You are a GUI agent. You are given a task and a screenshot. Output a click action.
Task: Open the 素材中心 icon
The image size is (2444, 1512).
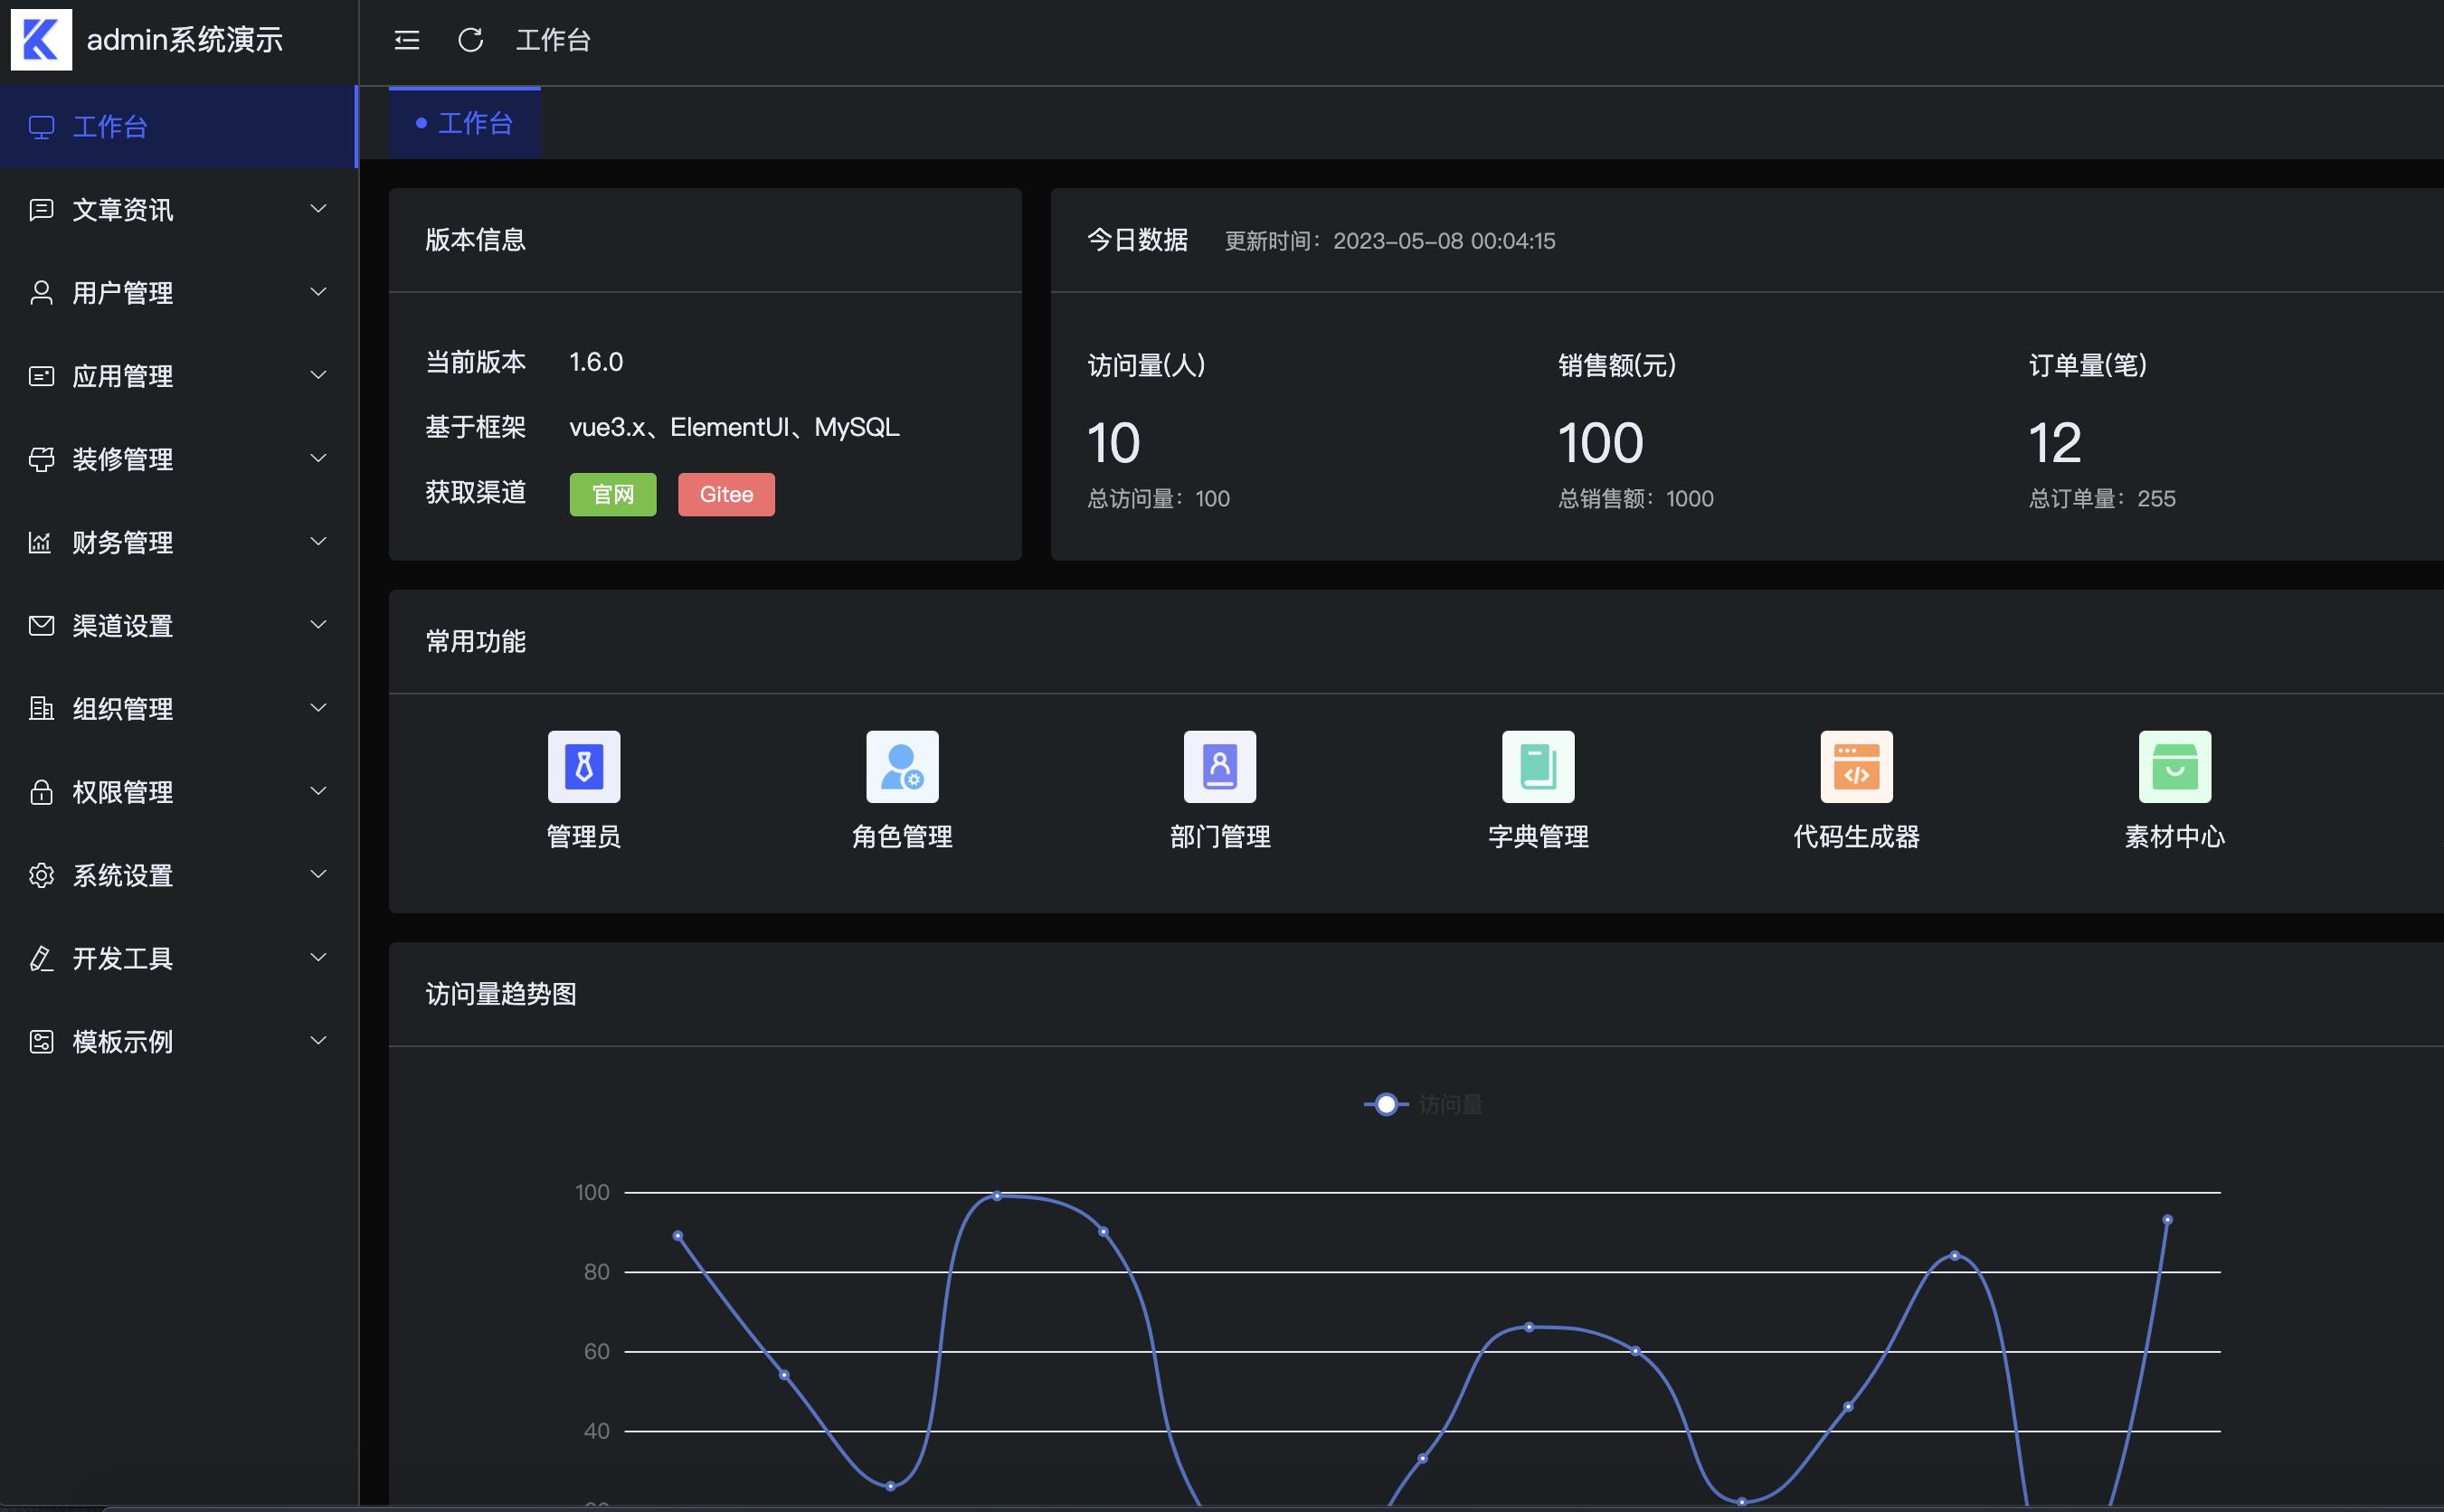[2174, 766]
